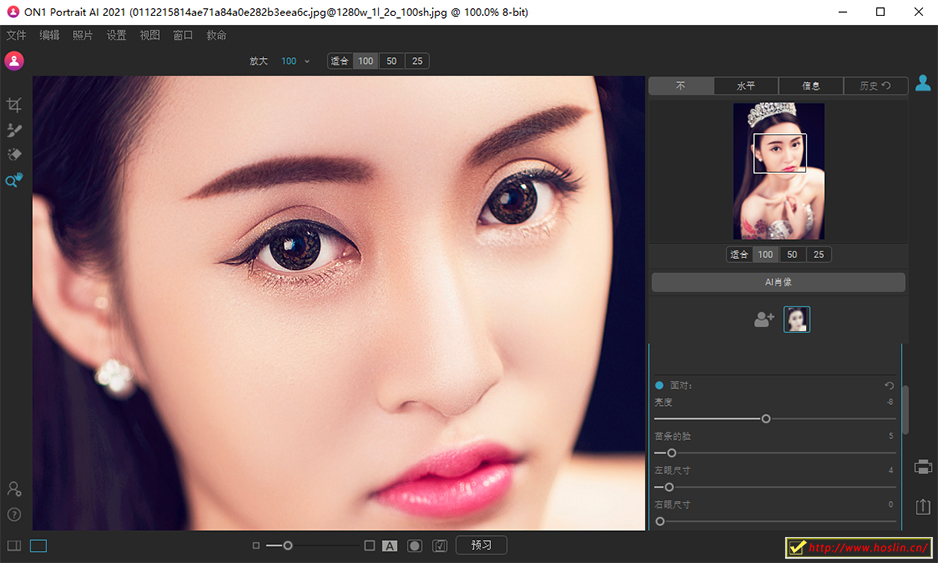This screenshot has width=938, height=563.
Task: Click the Add Face icon
Action: 764,320
